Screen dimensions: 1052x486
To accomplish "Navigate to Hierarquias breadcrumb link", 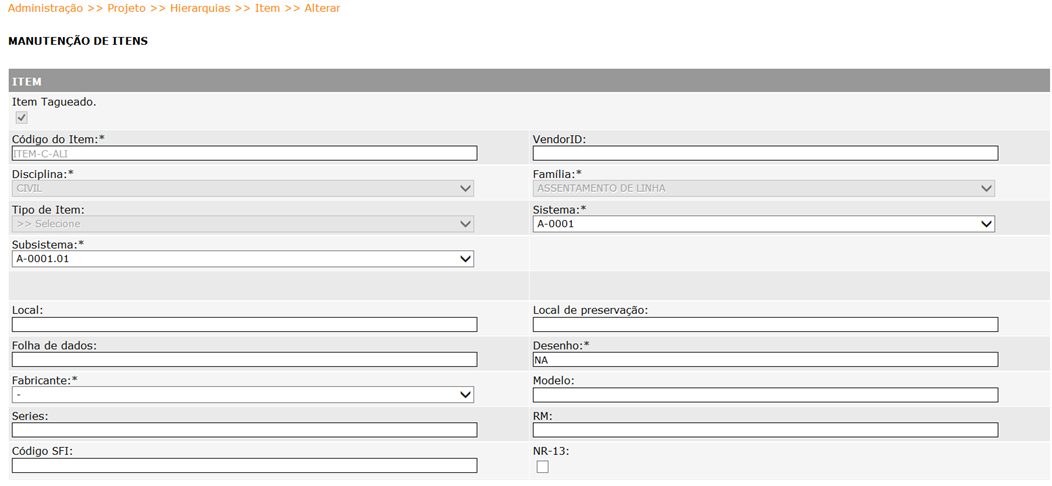I will (x=199, y=9).
